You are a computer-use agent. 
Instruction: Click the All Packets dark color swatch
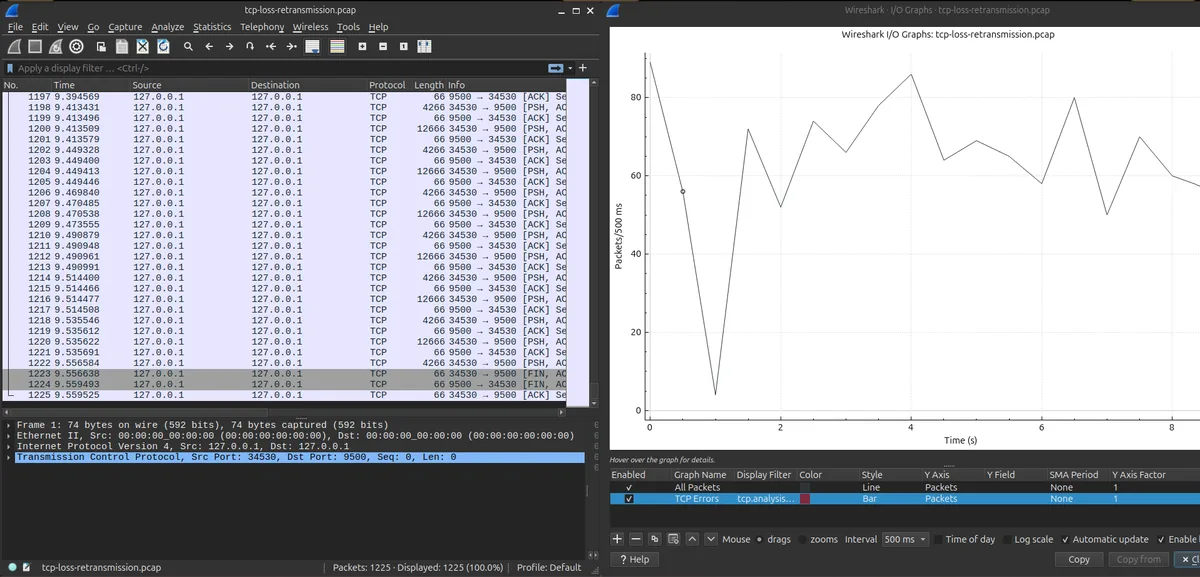coord(804,487)
